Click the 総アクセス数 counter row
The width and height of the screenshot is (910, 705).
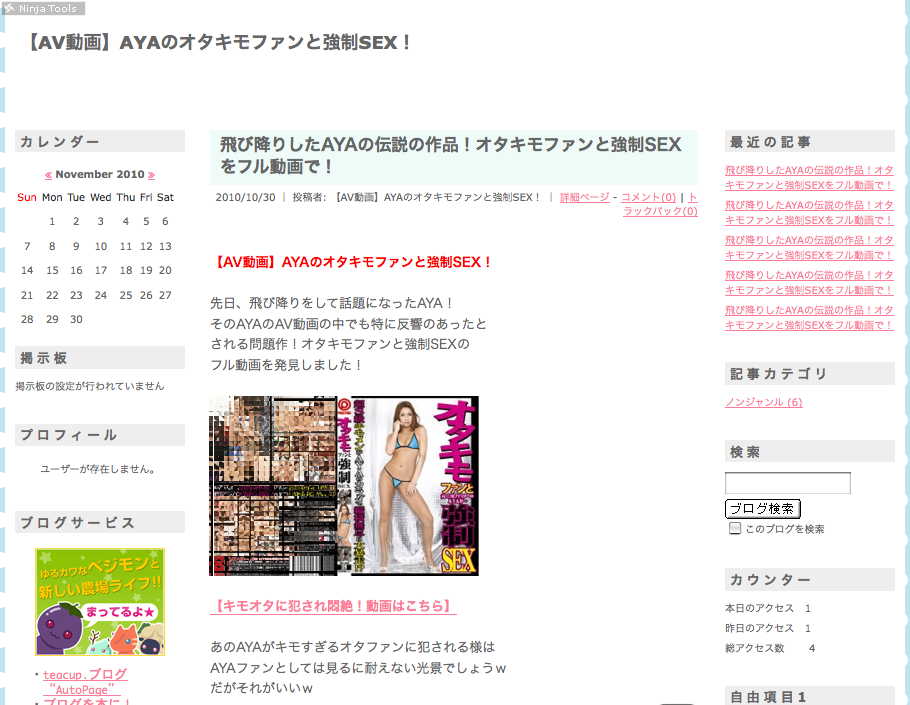770,649
